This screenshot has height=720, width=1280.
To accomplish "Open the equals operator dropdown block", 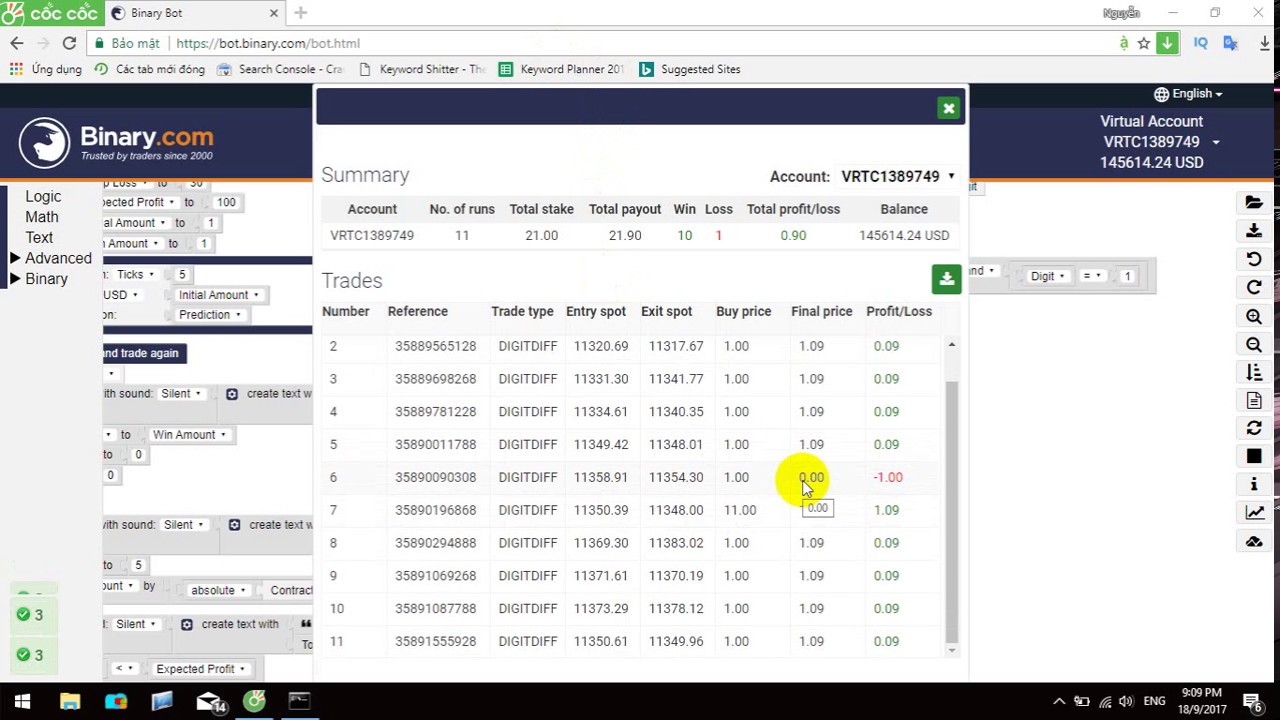I will click(x=1091, y=276).
